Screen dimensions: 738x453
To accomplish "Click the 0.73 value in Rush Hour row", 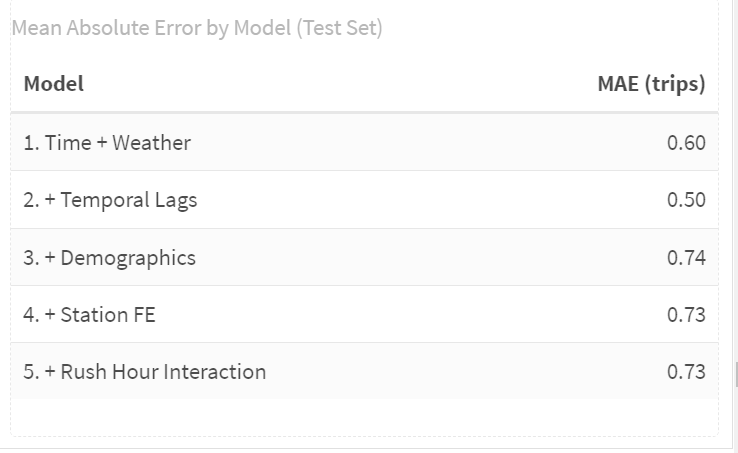I will point(686,372).
